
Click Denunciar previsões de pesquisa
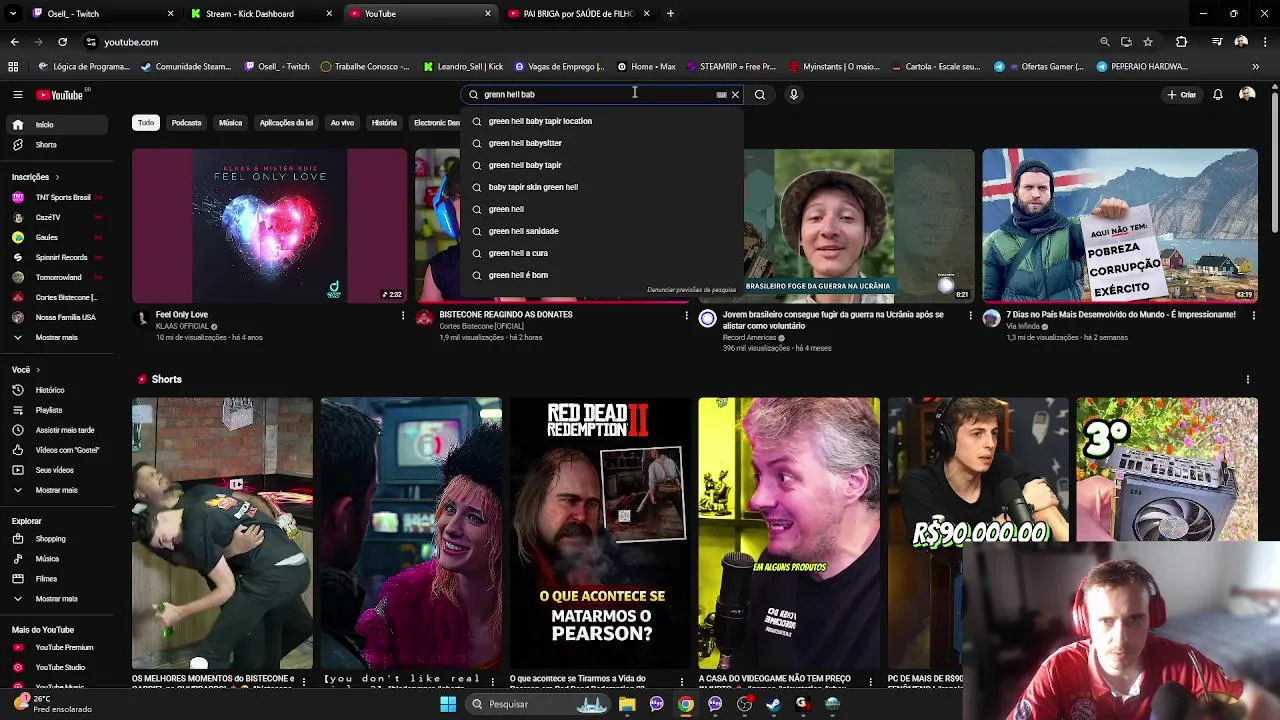pos(691,290)
